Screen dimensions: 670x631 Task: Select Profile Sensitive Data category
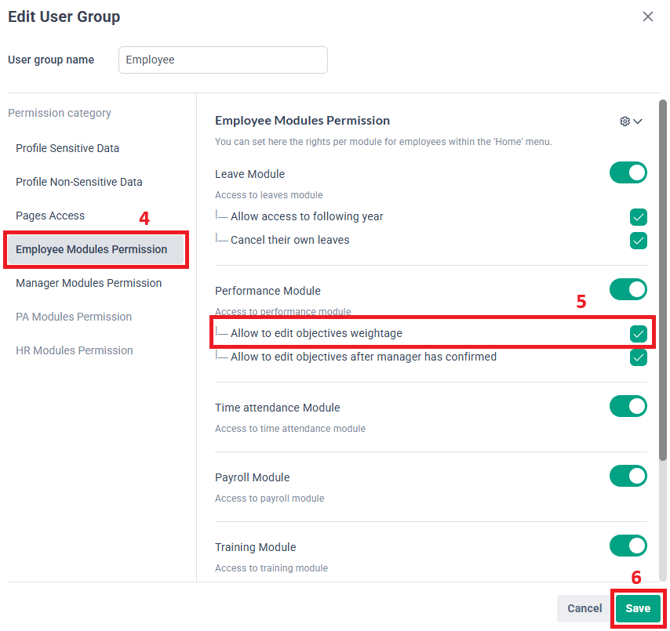(x=68, y=148)
